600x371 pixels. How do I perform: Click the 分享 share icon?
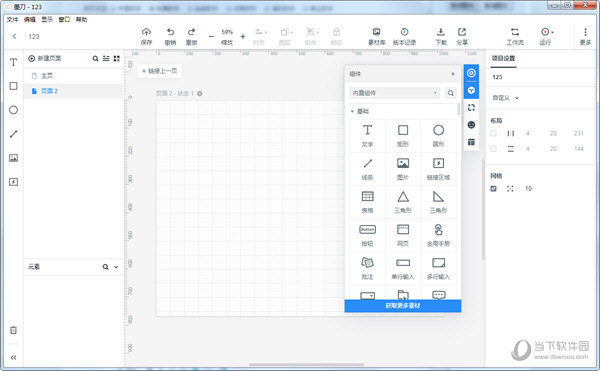[462, 32]
